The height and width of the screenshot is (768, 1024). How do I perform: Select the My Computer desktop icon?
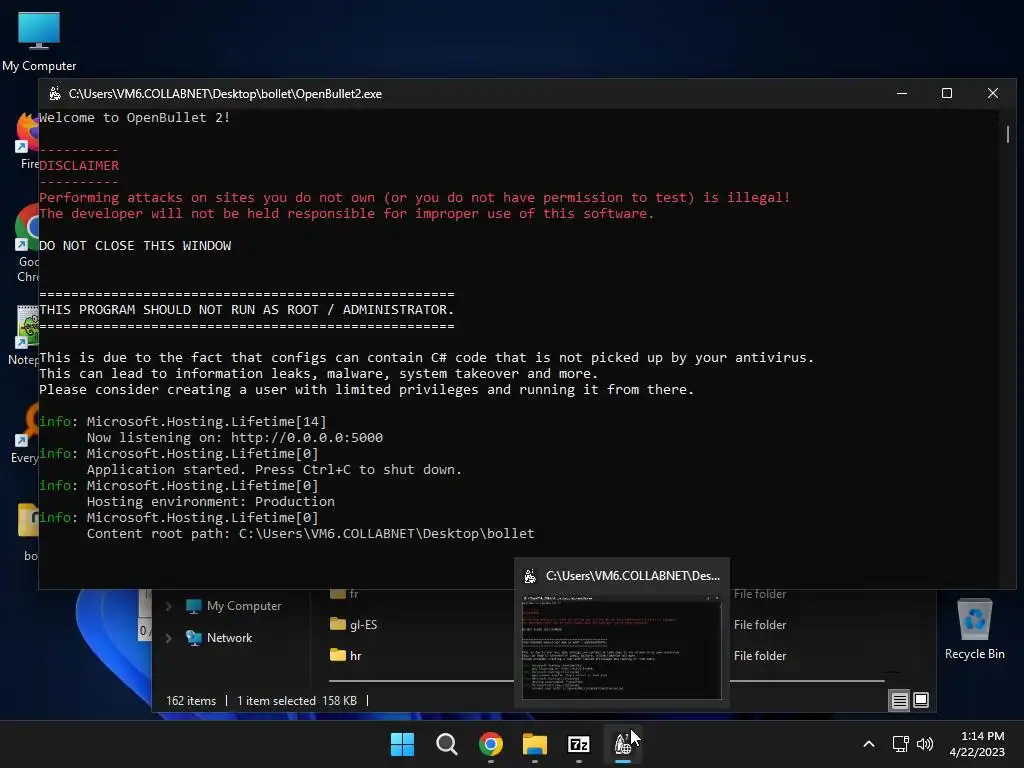click(39, 40)
